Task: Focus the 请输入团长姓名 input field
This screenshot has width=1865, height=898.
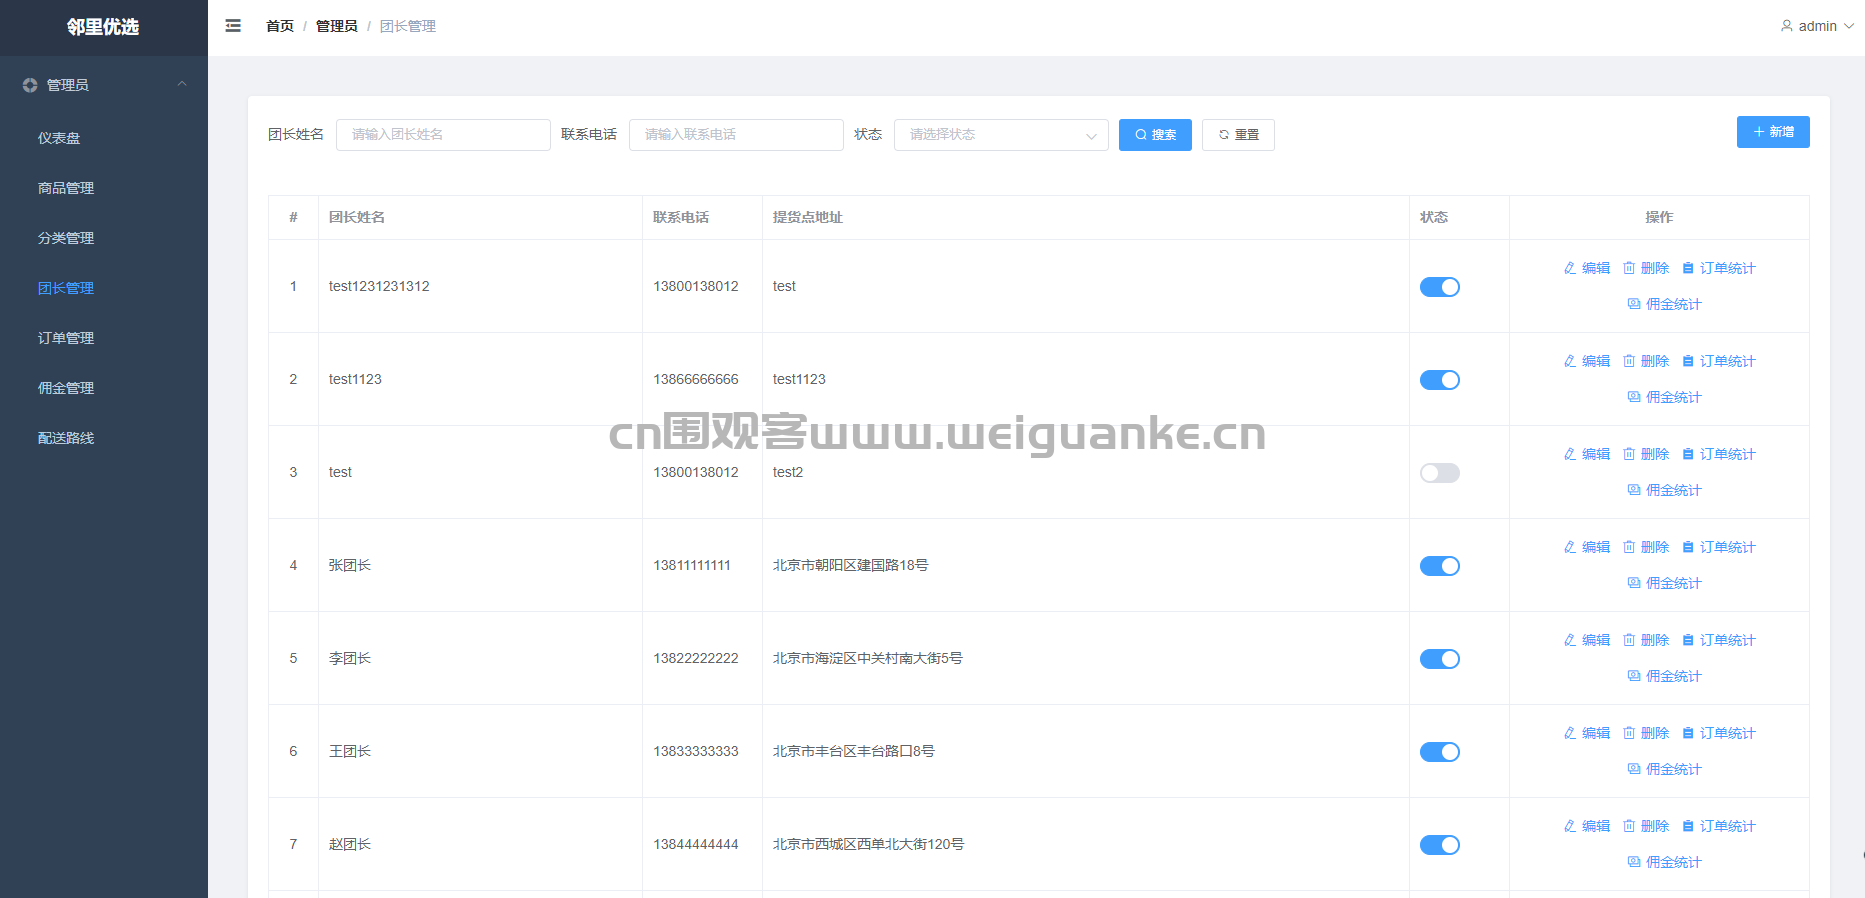Action: 443,135
